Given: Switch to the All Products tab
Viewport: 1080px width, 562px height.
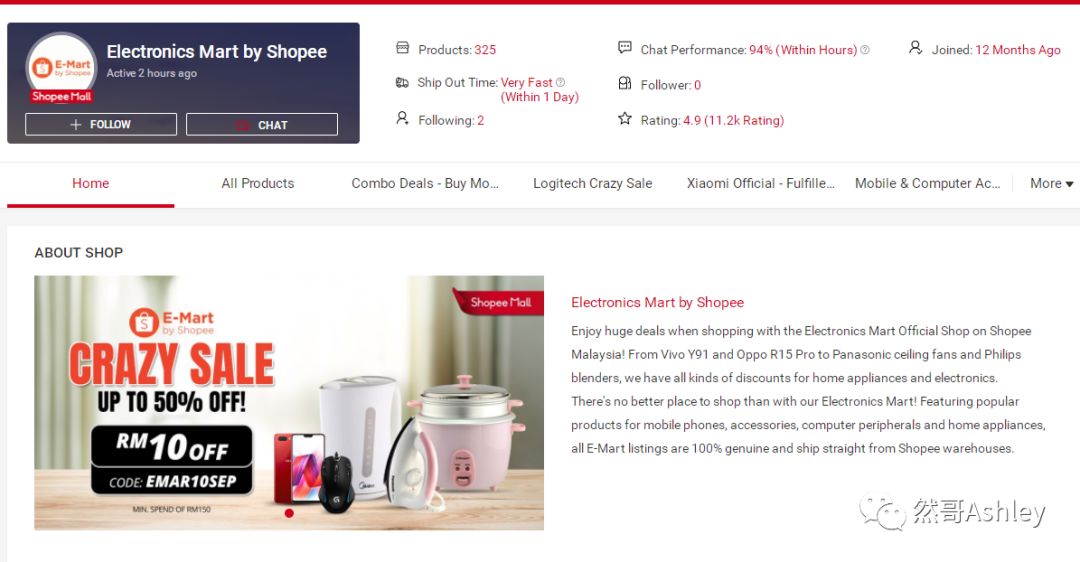Looking at the screenshot, I should click(x=258, y=183).
